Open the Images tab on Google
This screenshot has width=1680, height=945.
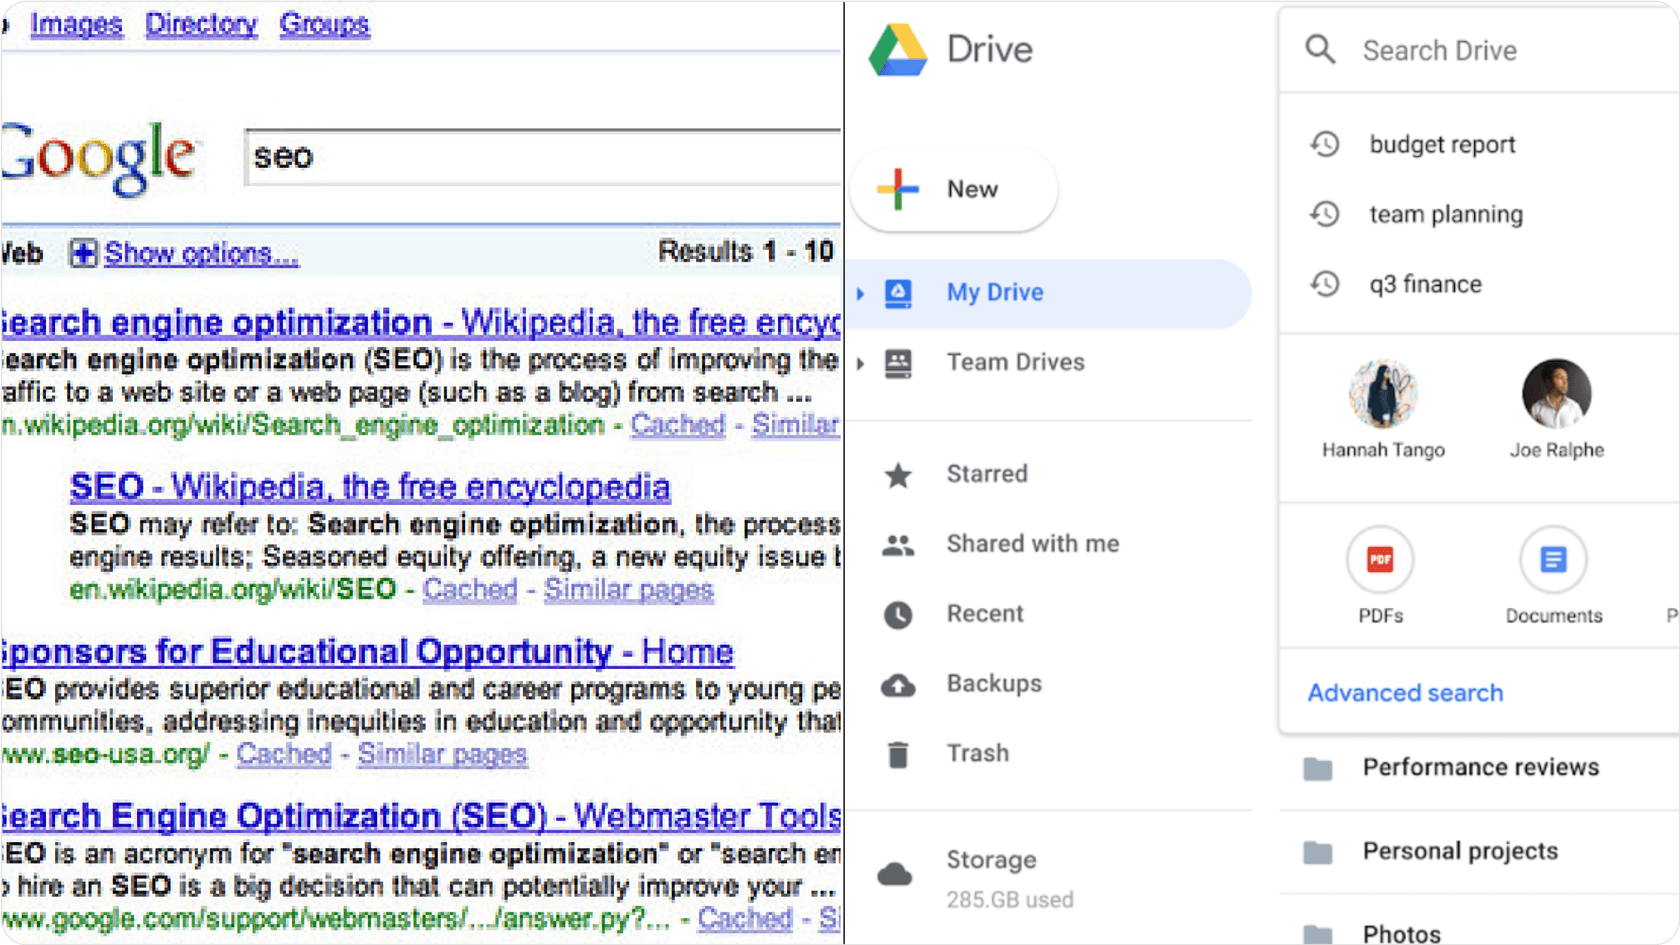click(x=76, y=24)
